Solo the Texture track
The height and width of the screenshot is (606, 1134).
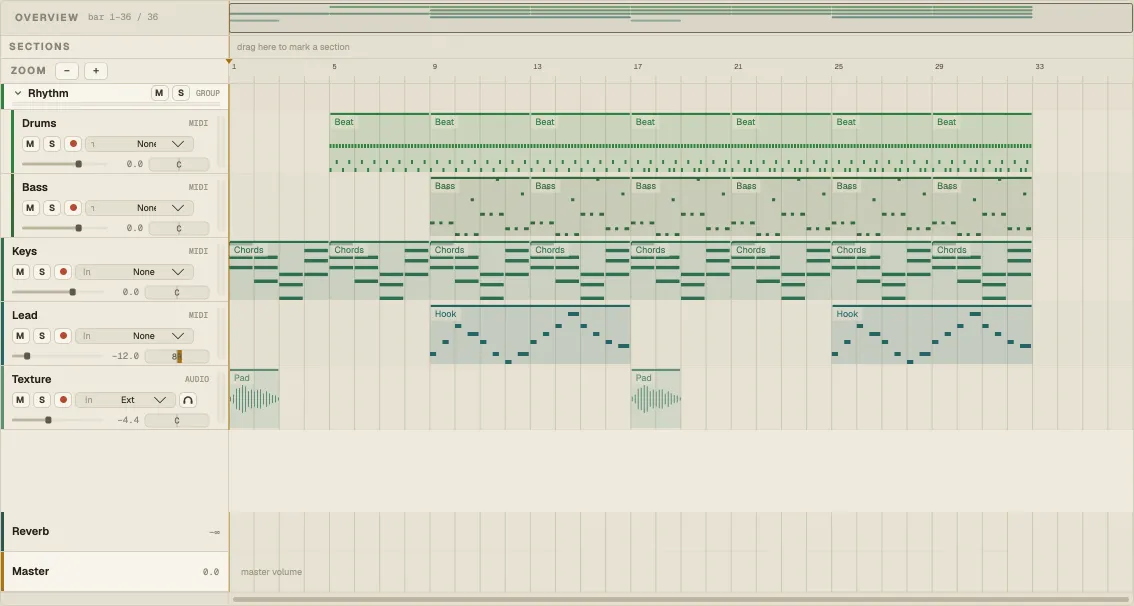click(41, 400)
